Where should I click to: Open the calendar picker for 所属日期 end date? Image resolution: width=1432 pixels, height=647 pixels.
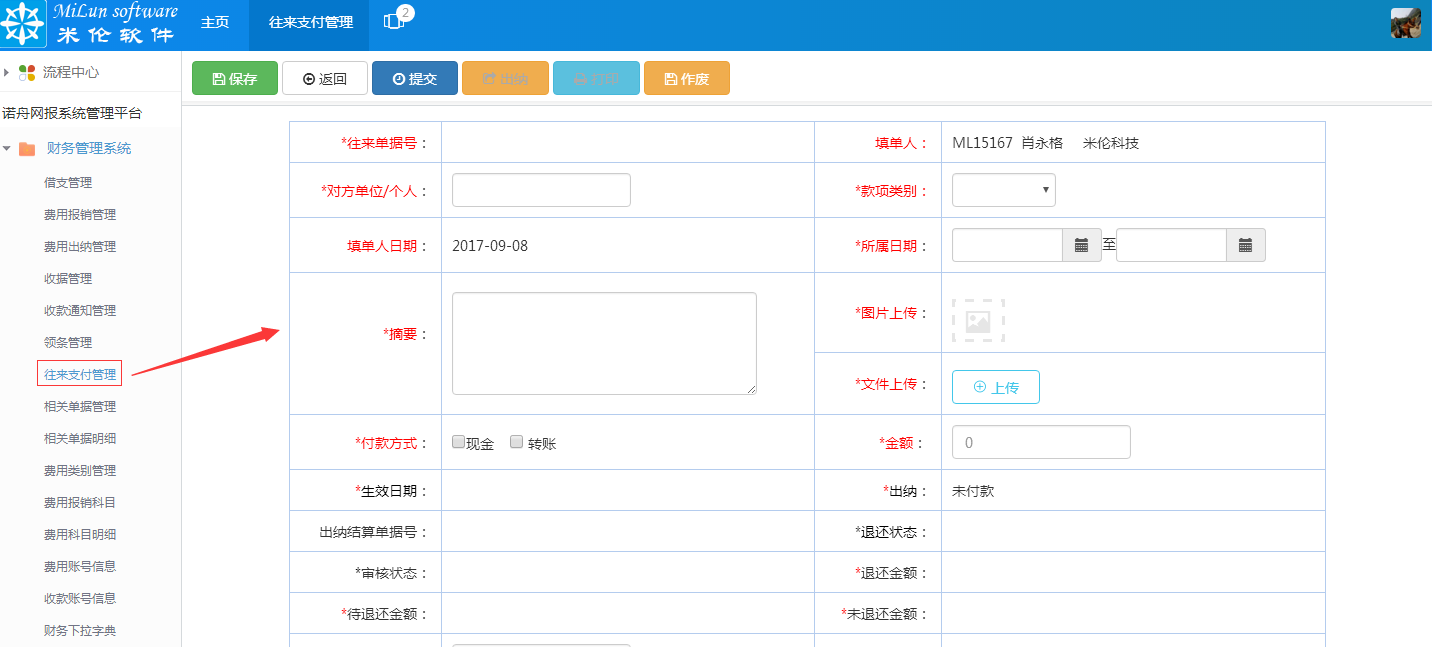pos(1246,244)
